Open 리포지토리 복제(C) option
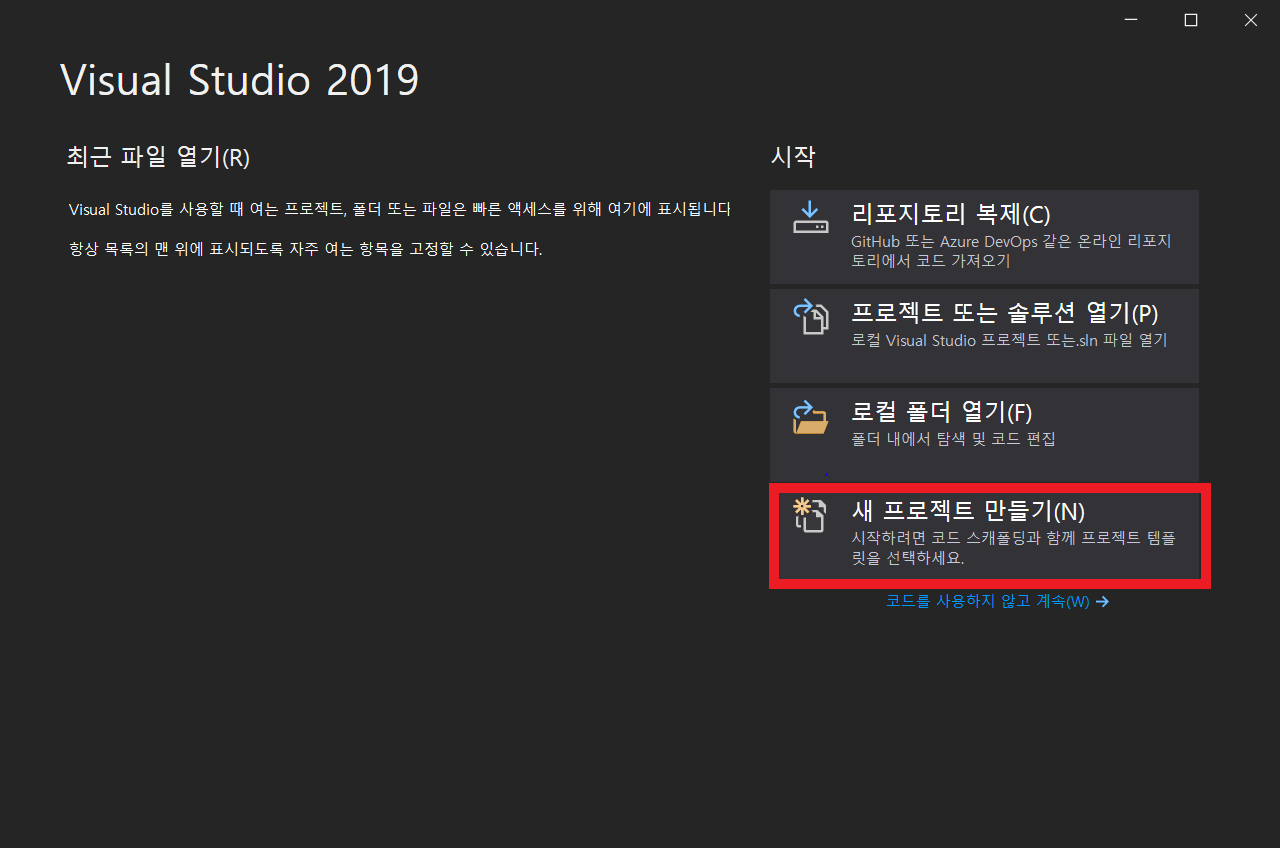Viewport: 1280px width, 848px height. click(984, 237)
